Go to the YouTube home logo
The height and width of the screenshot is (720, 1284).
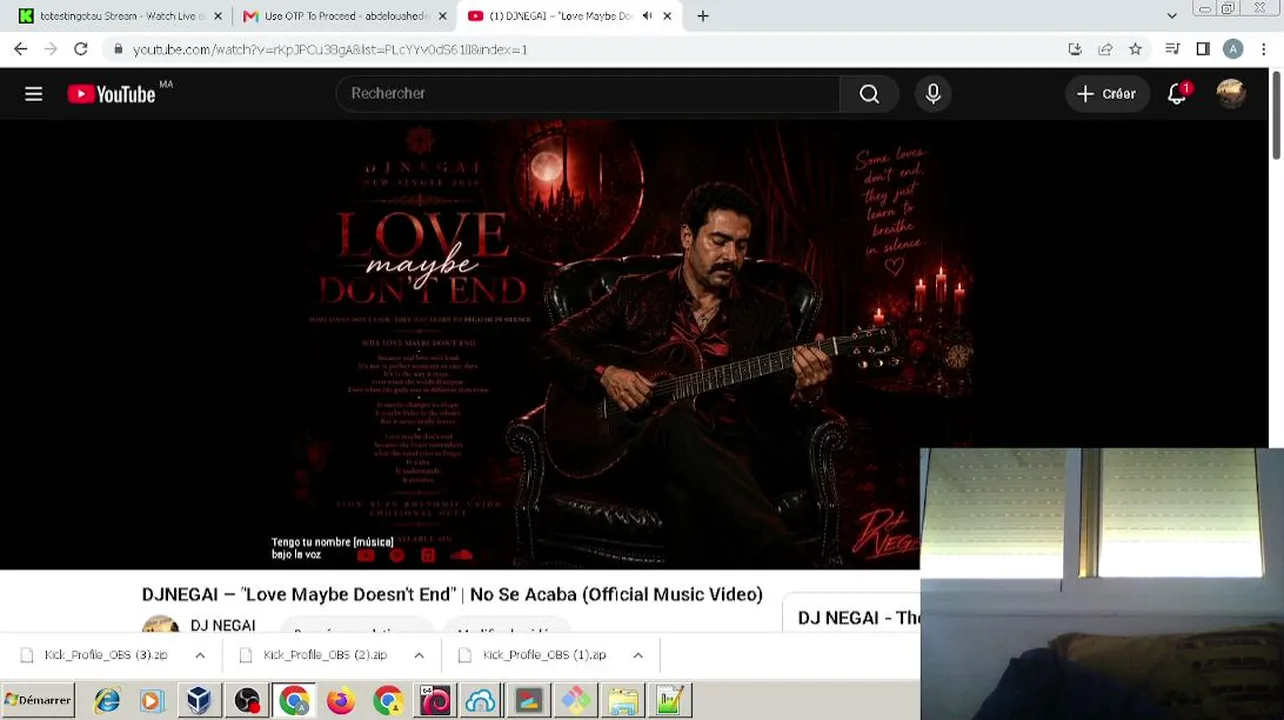[111, 94]
